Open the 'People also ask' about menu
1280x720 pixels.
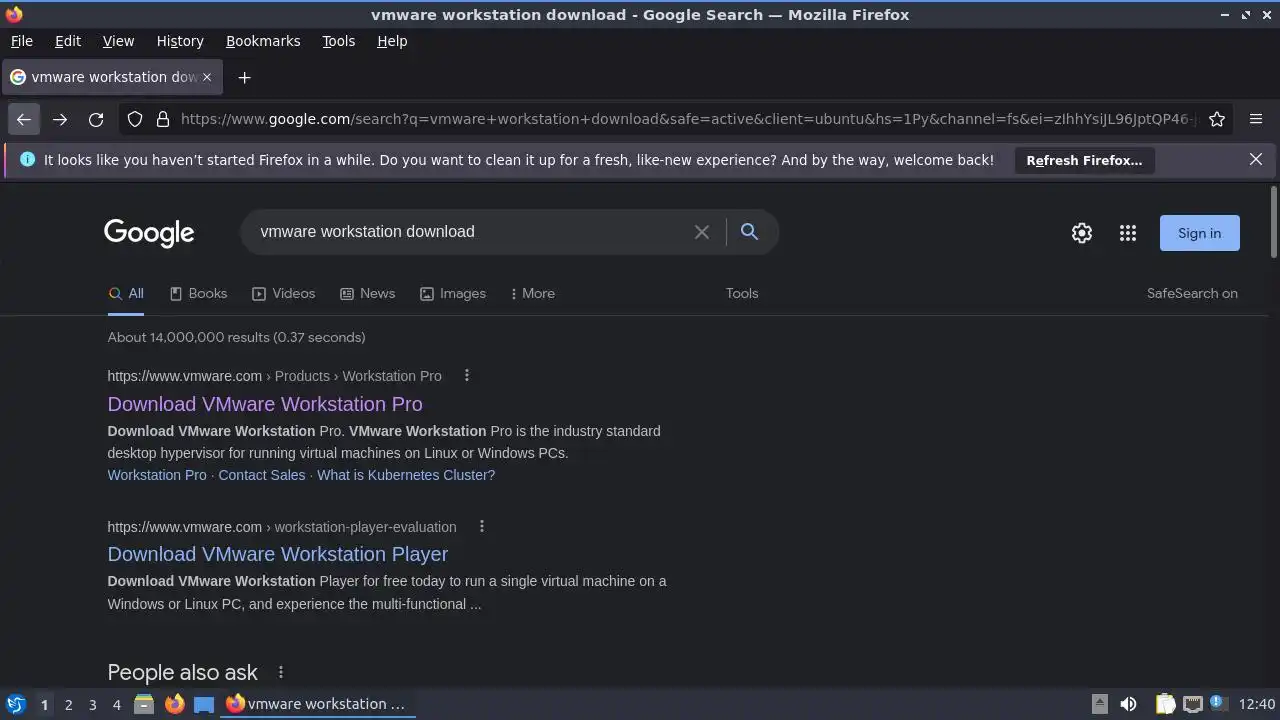[x=281, y=672]
